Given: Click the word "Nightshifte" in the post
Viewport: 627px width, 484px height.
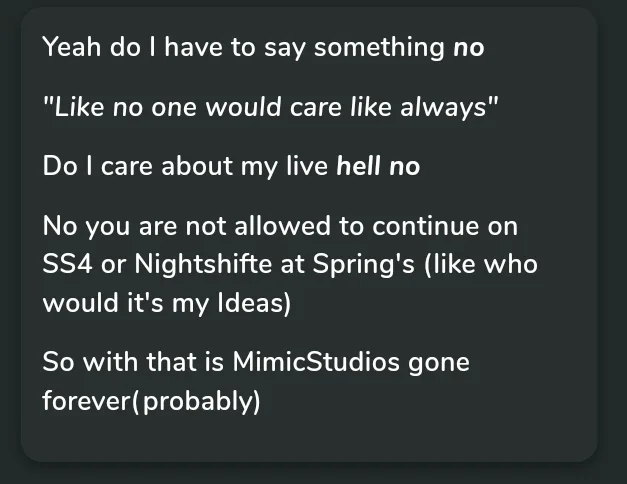Looking at the screenshot, I should tap(203, 264).
